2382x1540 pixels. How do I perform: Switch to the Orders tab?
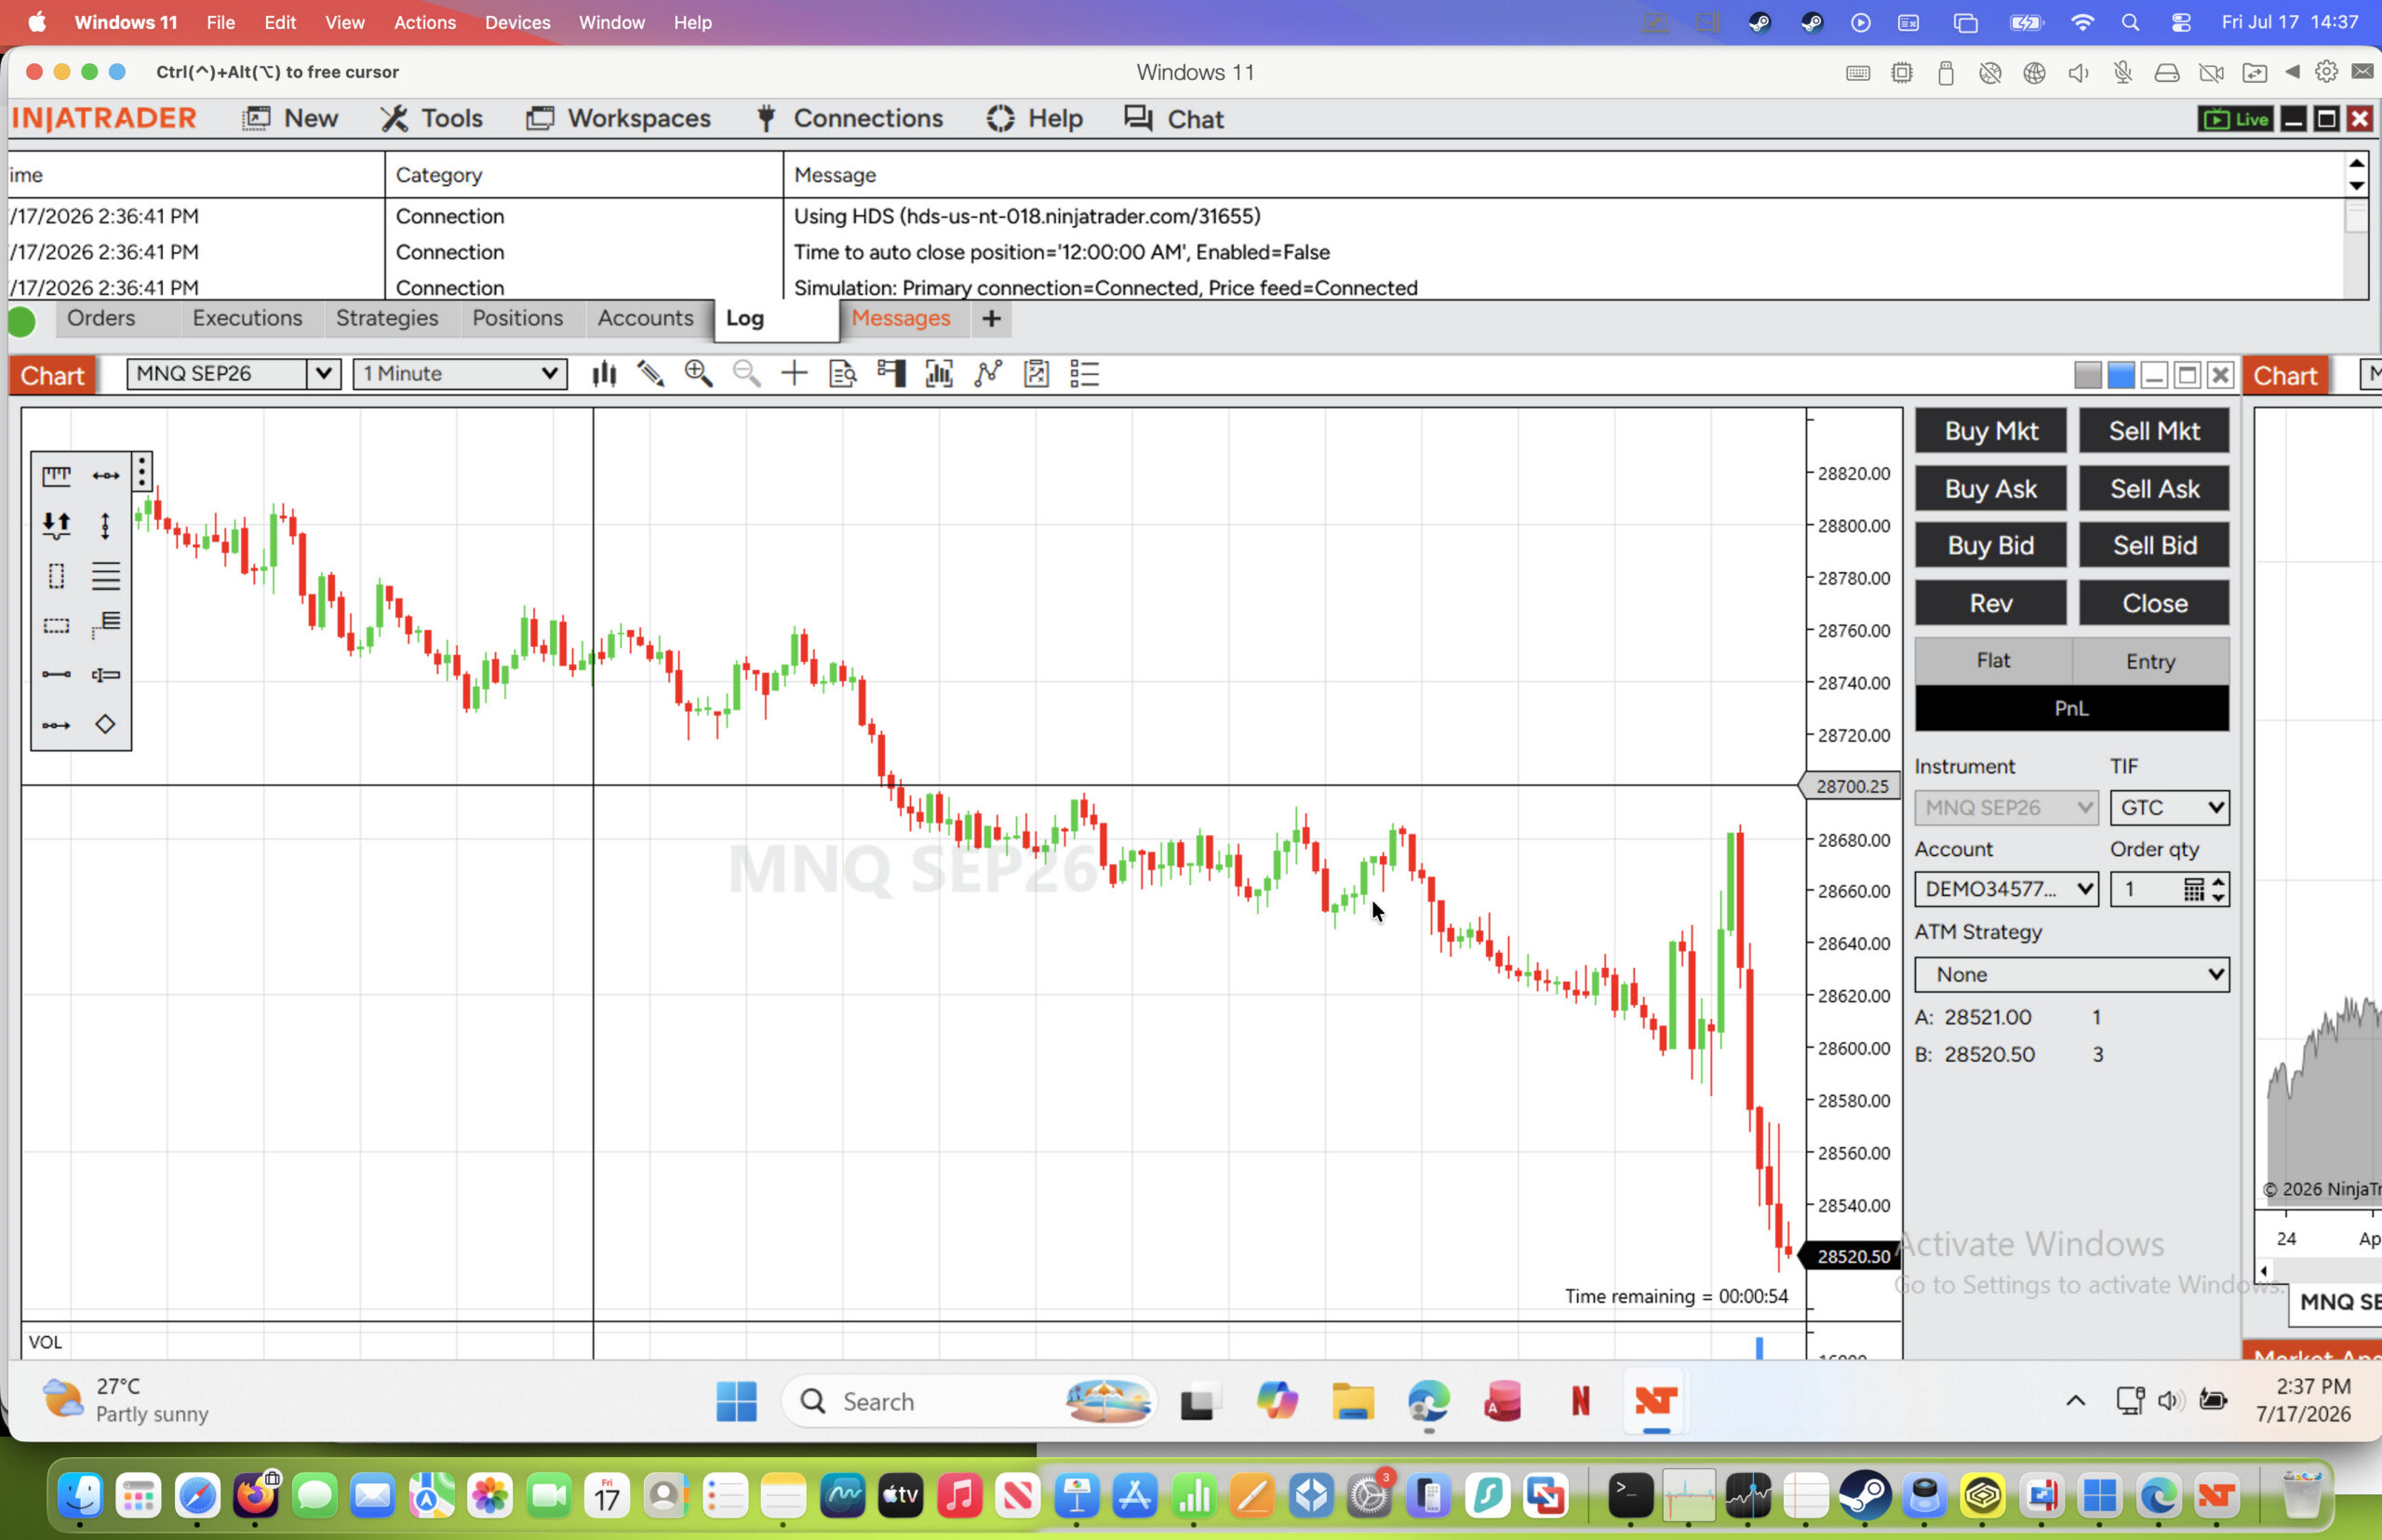pos(101,318)
